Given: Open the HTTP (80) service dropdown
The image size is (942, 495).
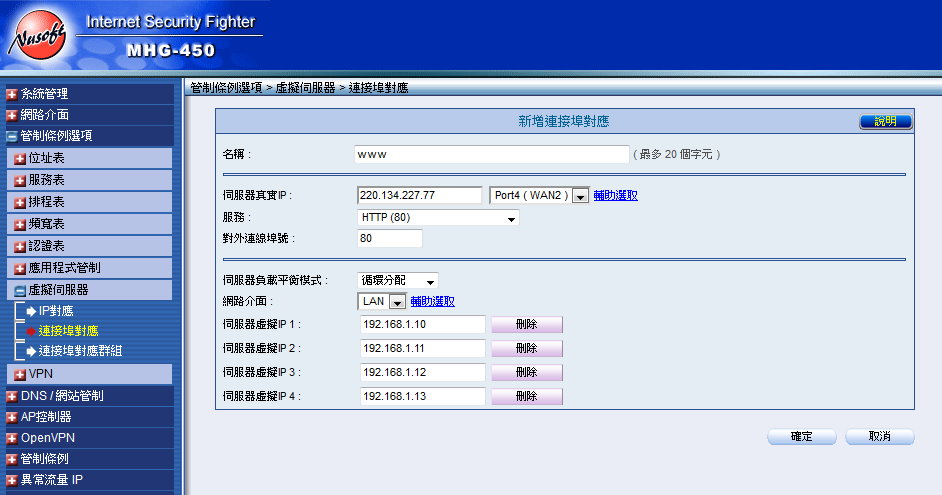Looking at the screenshot, I should click(x=512, y=217).
